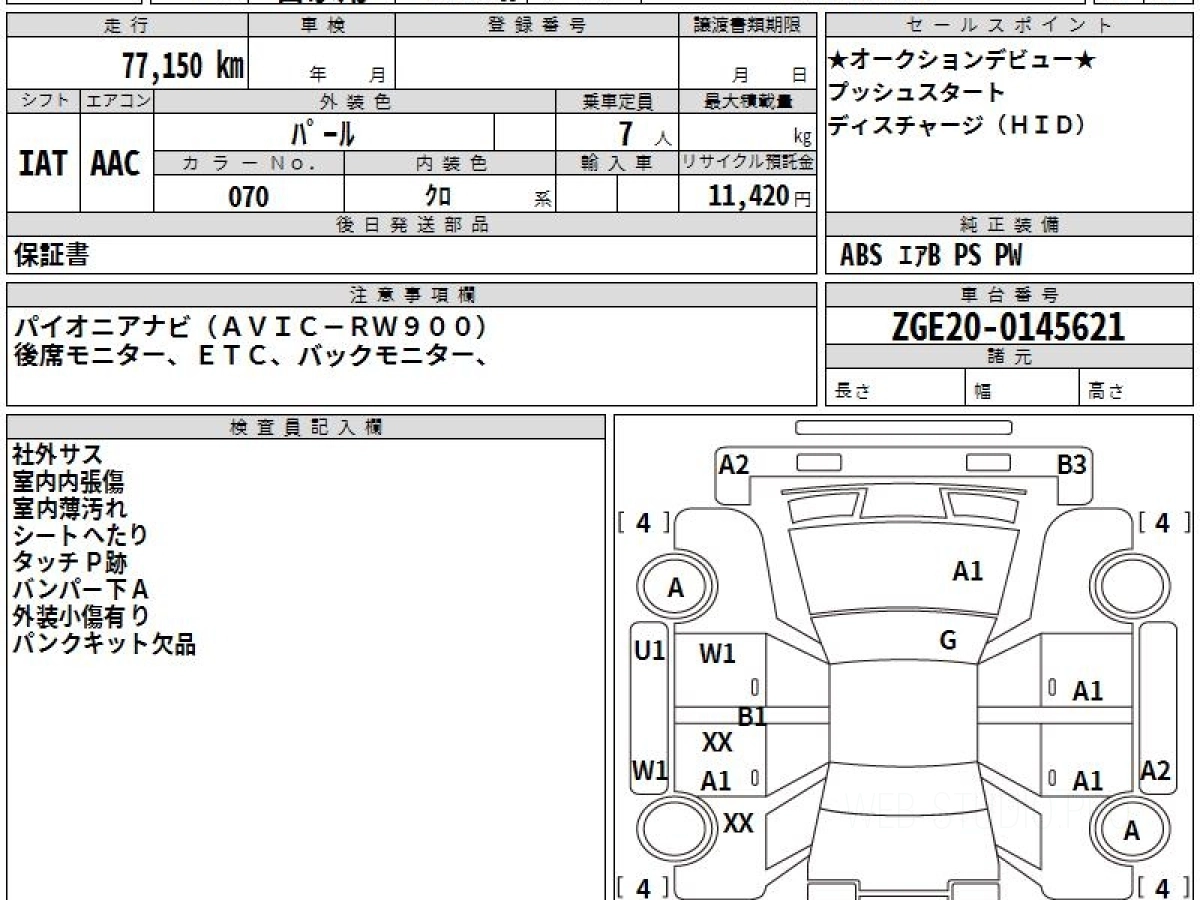Click the 車台番号 header
This screenshot has width=1200, height=900.
tap(1010, 295)
